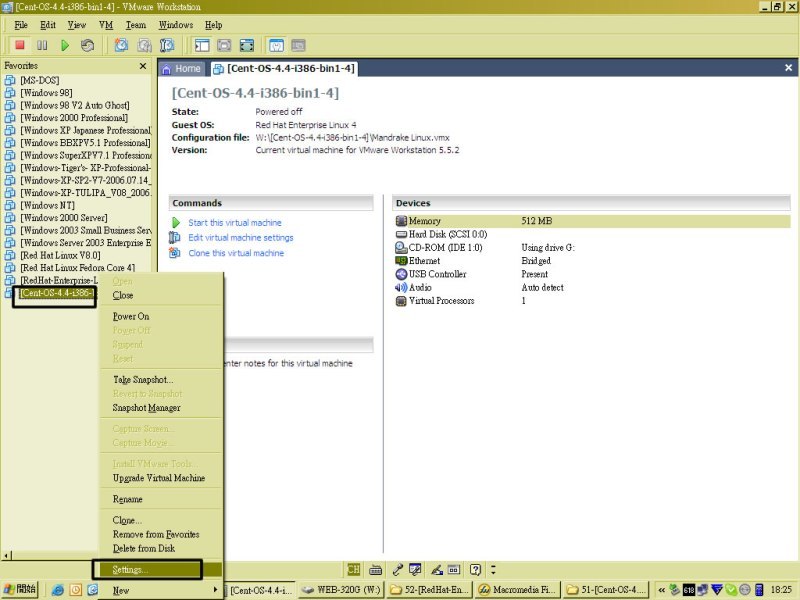Click Start this virtual machine link
Viewport: 800px width, 600px height.
(235, 223)
